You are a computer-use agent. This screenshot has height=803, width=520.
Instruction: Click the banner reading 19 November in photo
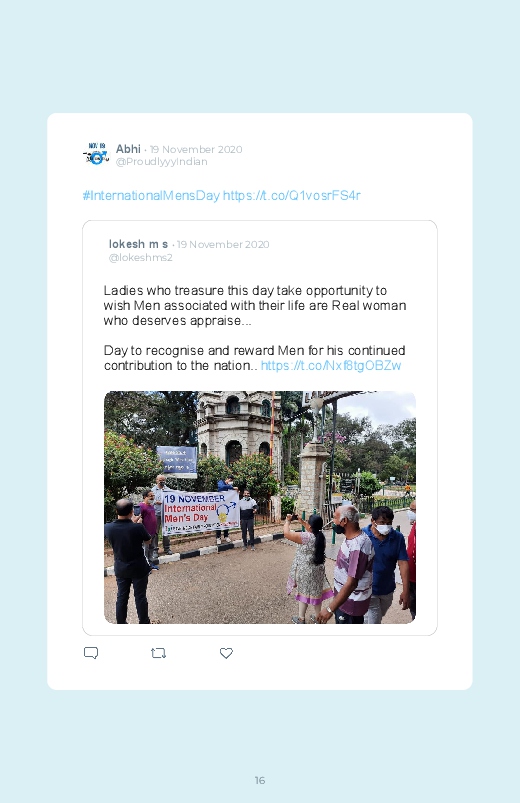[201, 512]
